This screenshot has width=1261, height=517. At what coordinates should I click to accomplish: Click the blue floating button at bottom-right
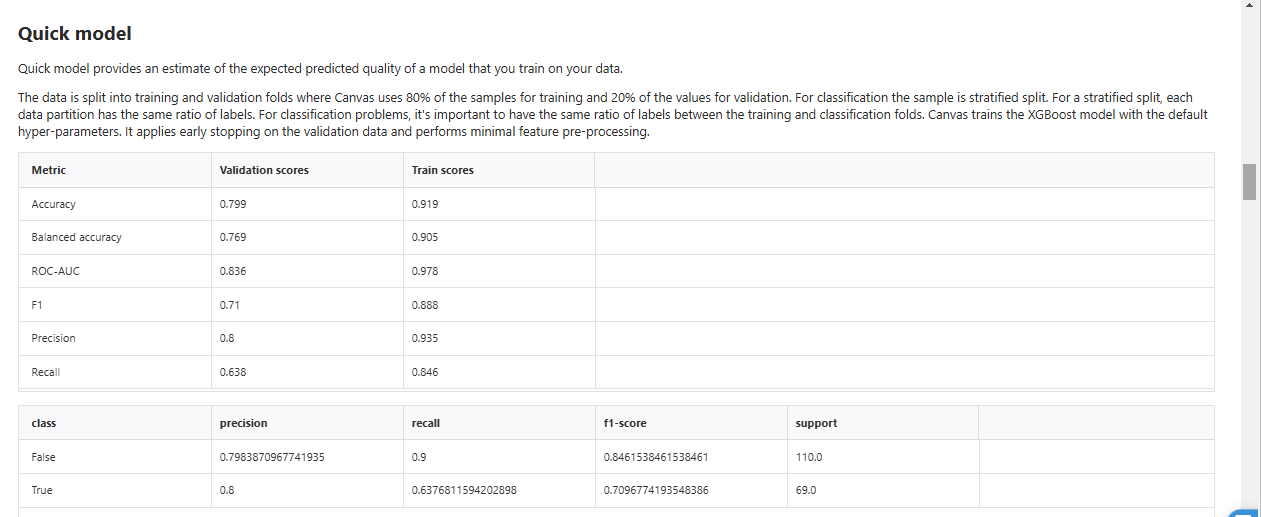pos(1243,513)
